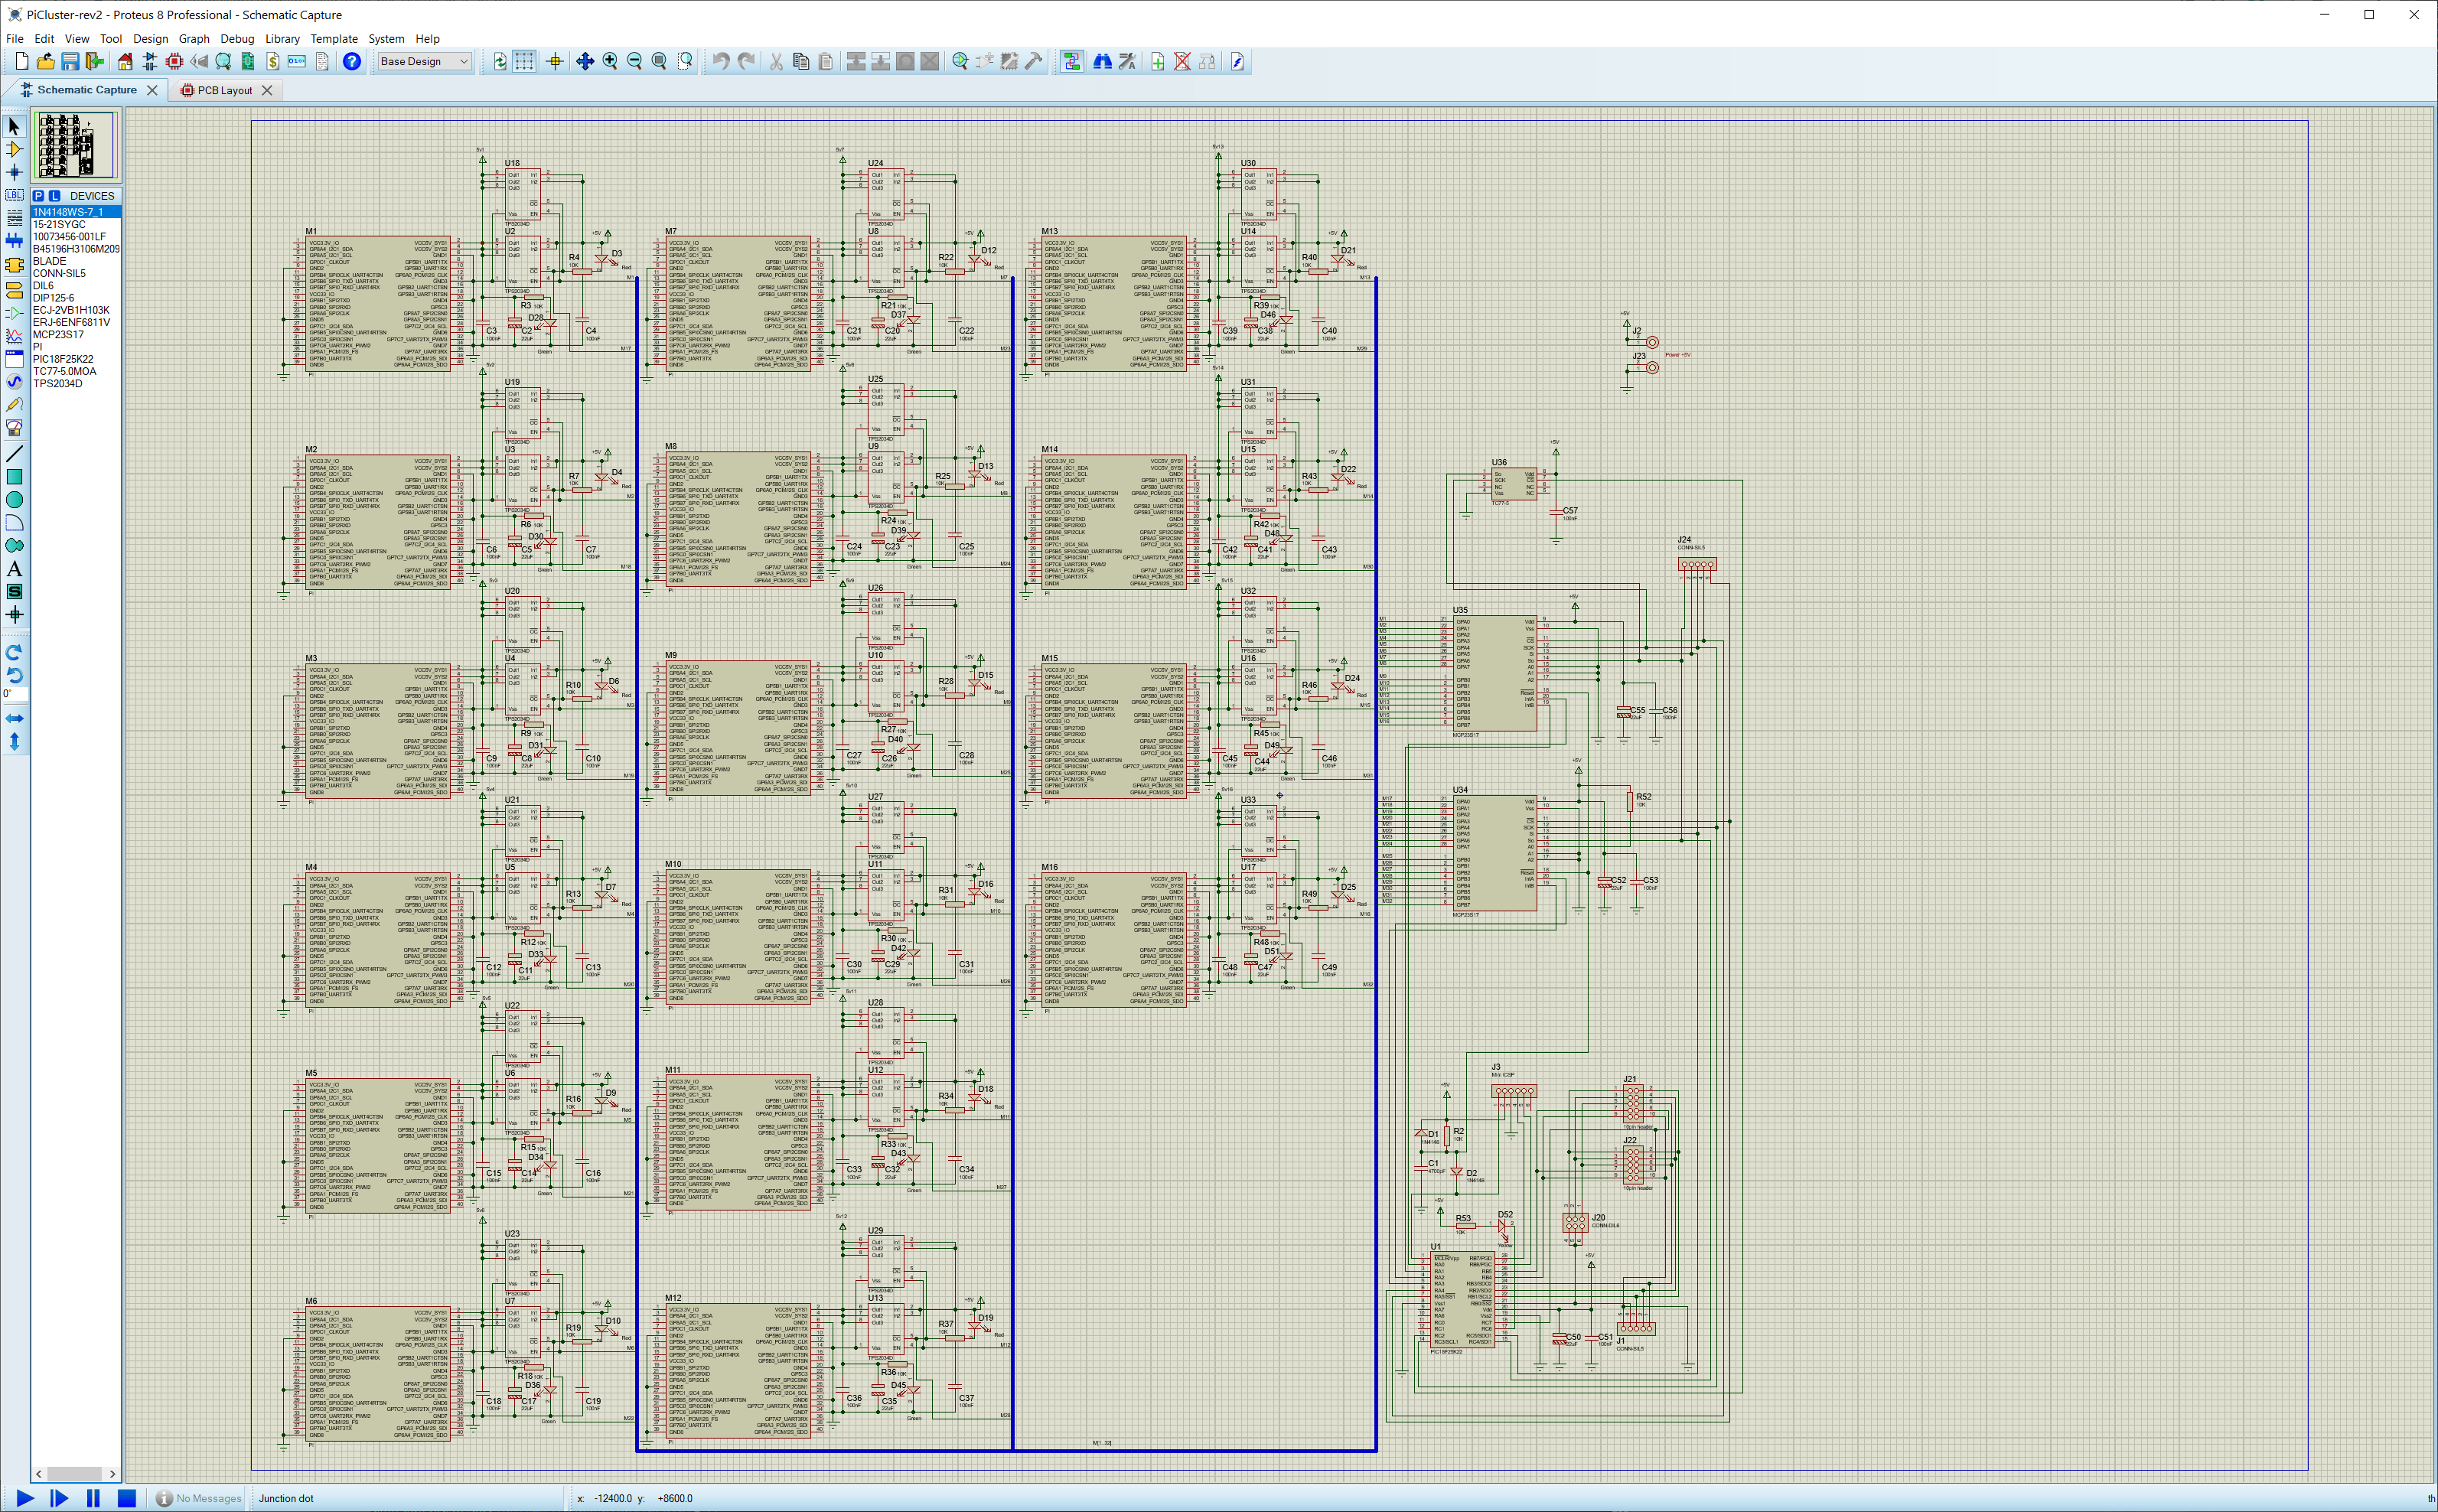This screenshot has width=2438, height=1512.
Task: Select the Generator Mode sine icon
Action: 14,382
